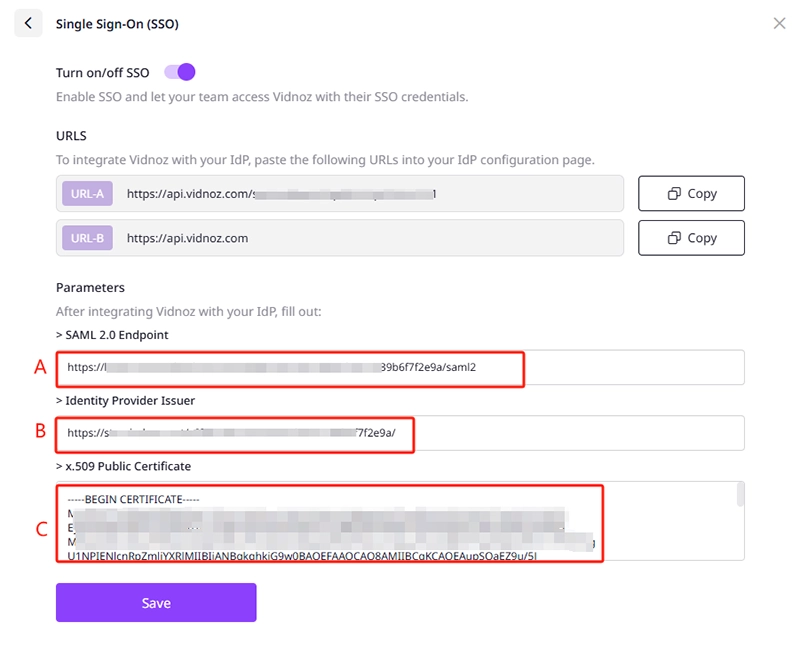Click the certificate text area scrollbar

(x=740, y=495)
